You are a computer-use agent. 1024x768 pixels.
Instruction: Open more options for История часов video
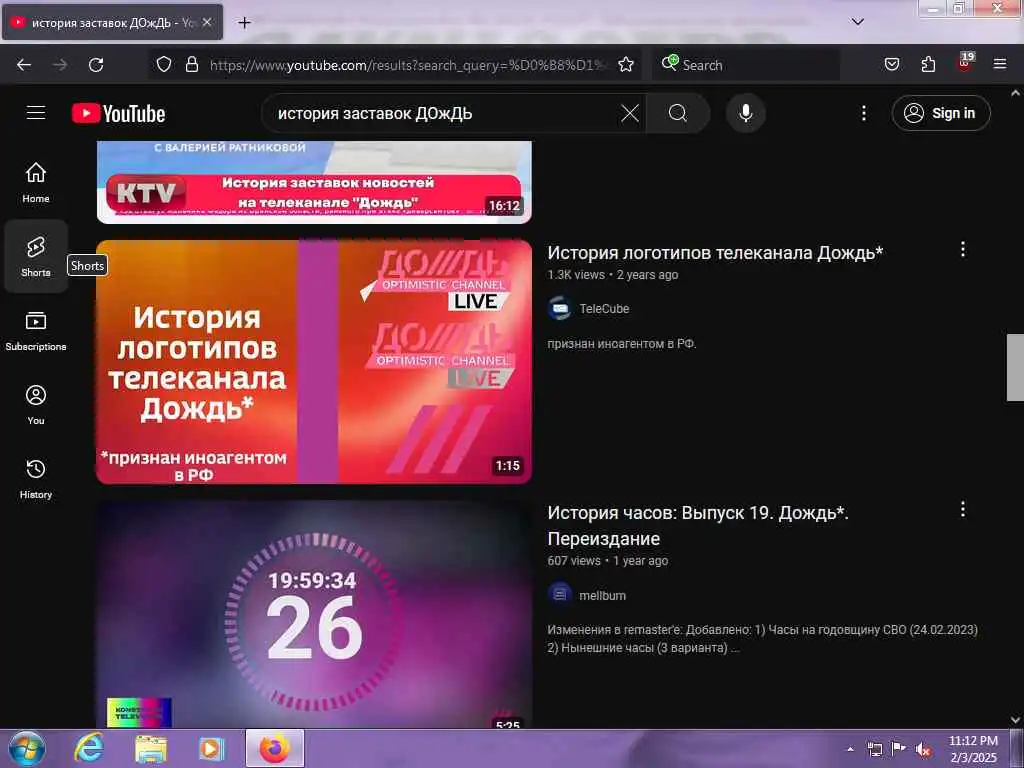[963, 509]
